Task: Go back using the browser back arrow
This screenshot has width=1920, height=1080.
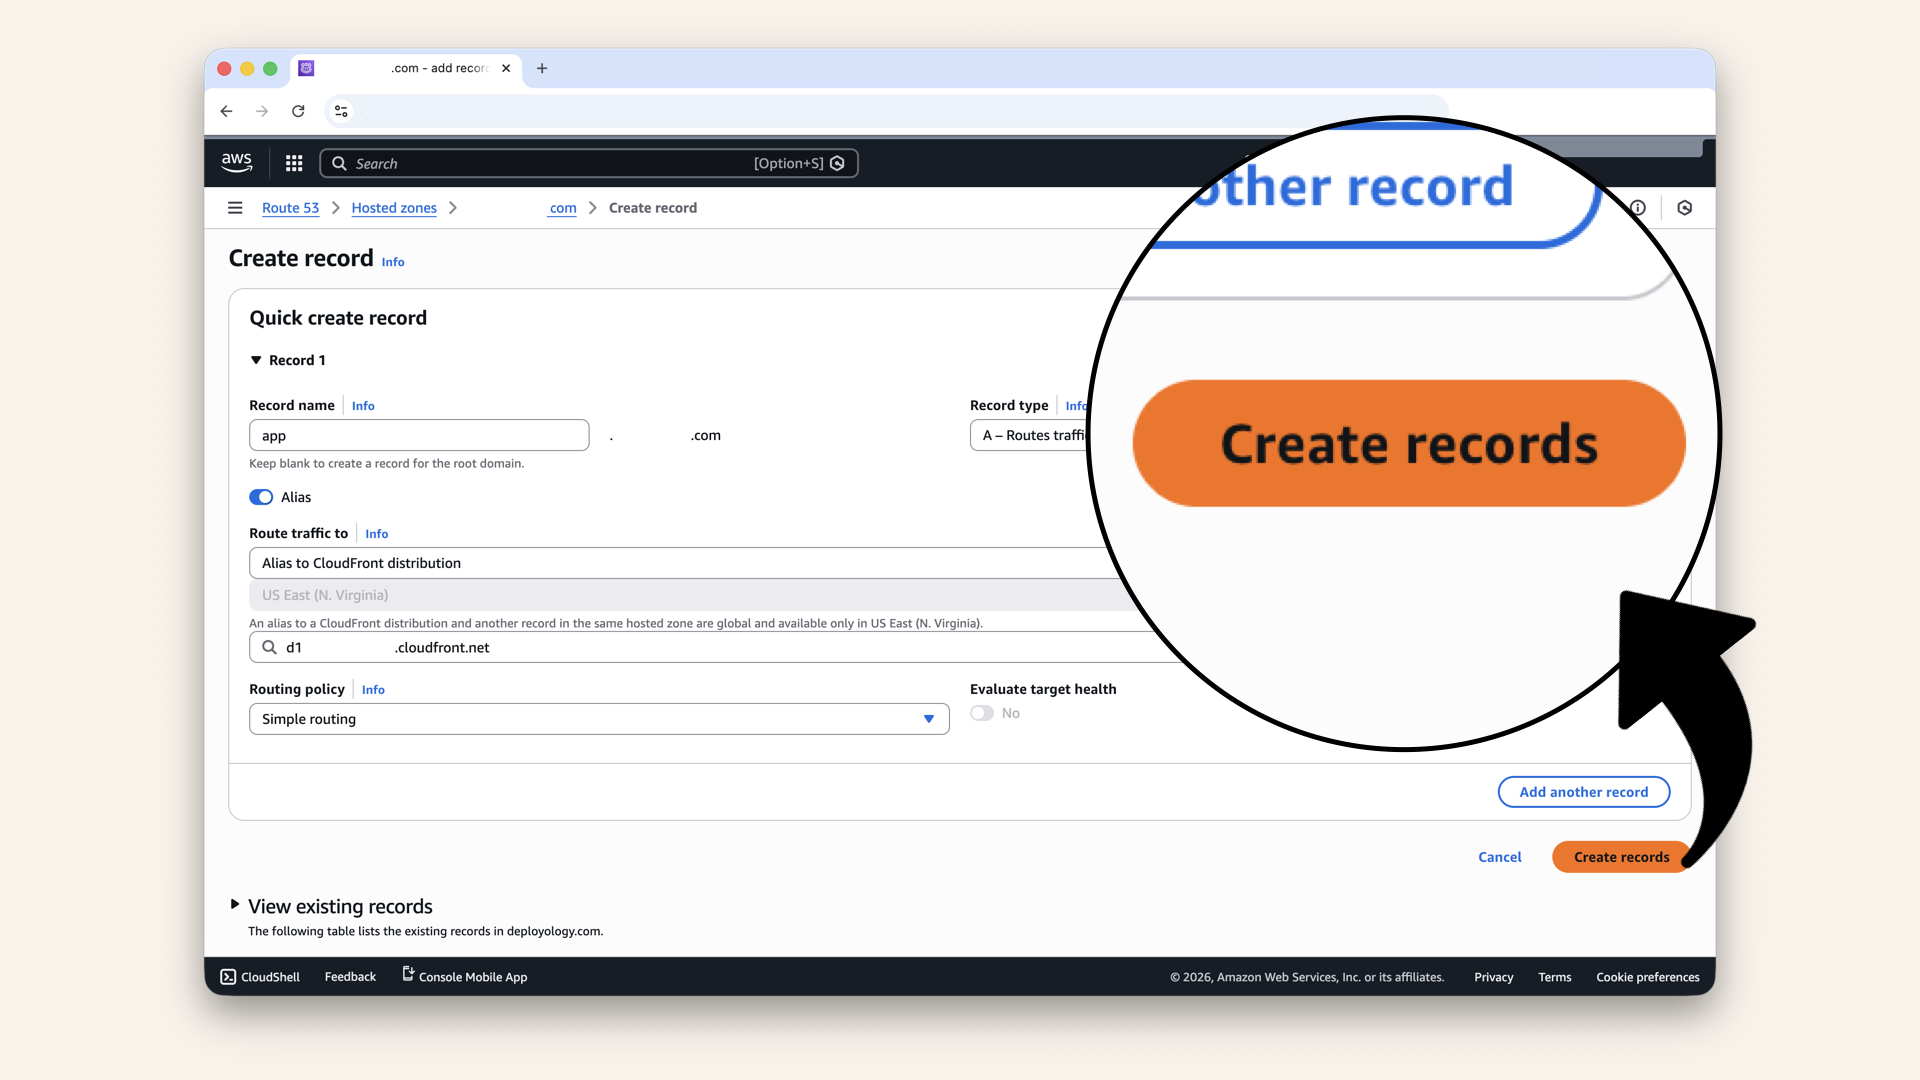Action: coord(226,111)
